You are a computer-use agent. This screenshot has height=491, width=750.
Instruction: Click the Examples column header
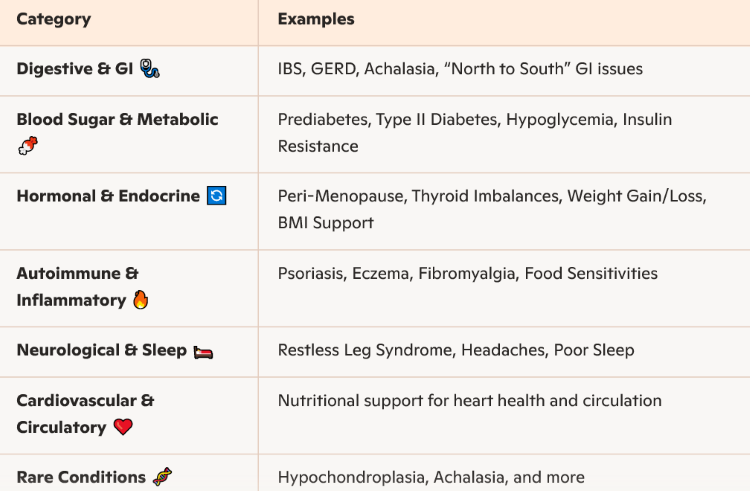(x=316, y=19)
